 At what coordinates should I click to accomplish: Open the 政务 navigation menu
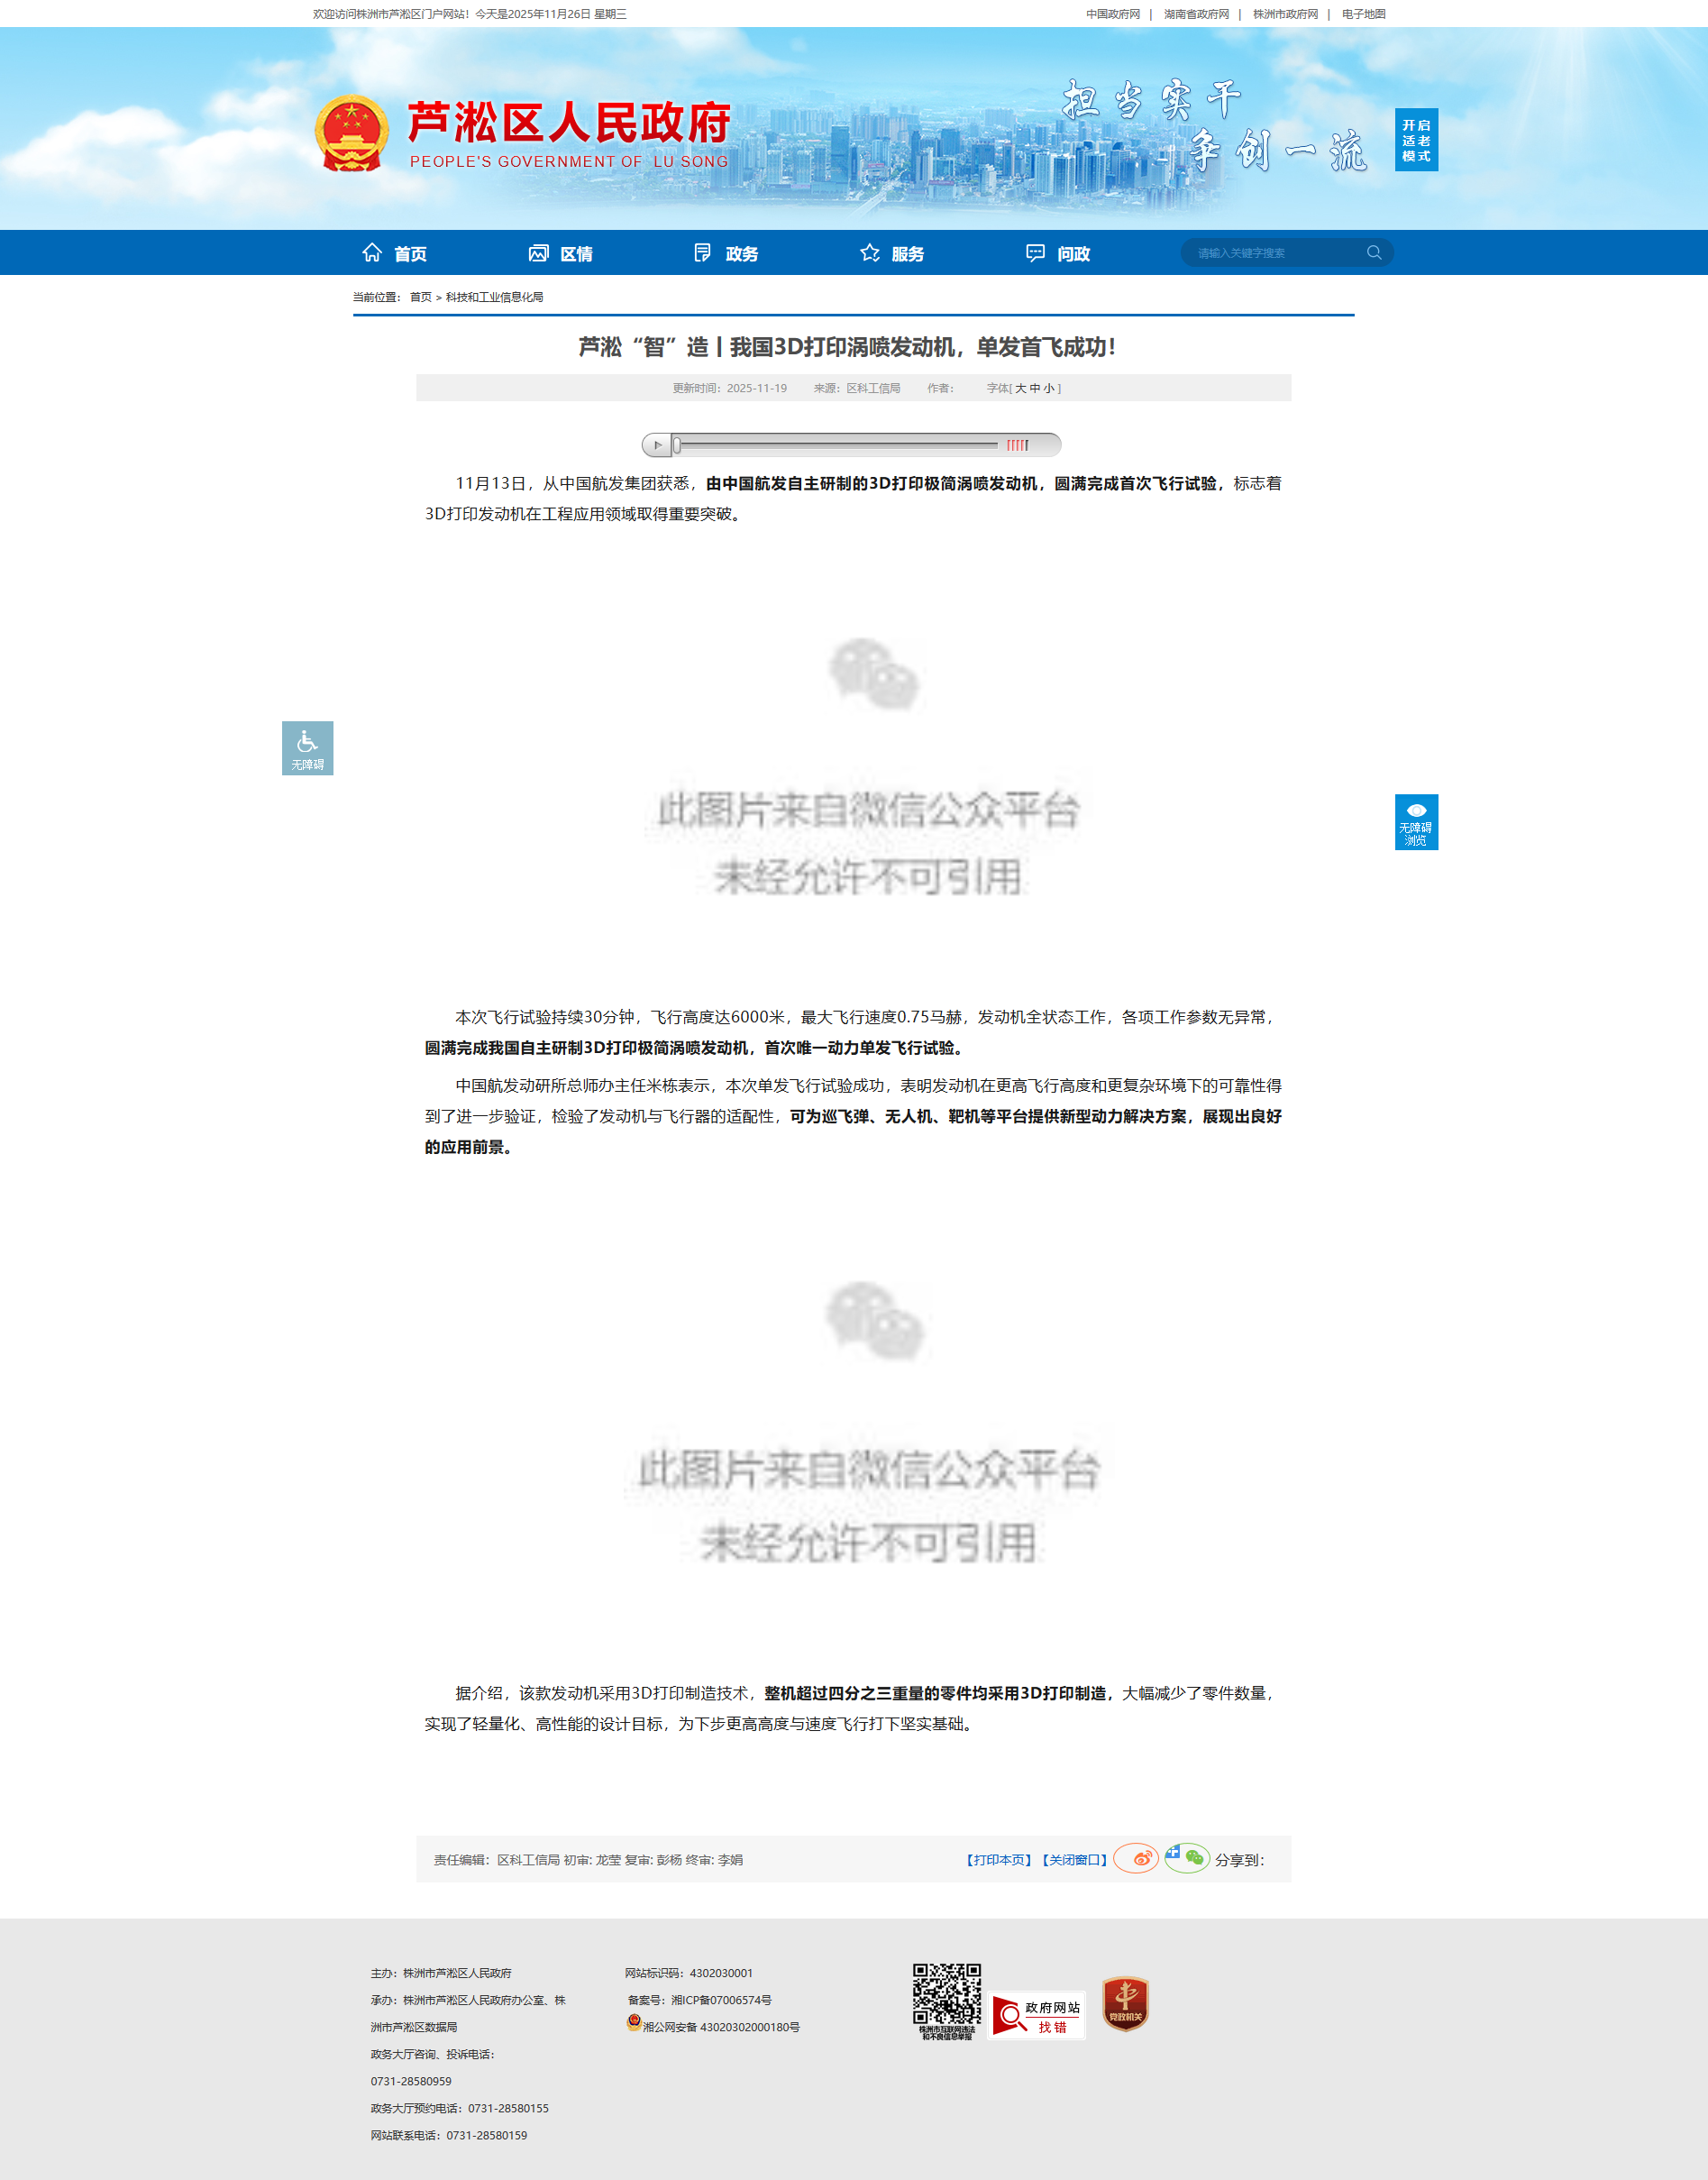[726, 254]
